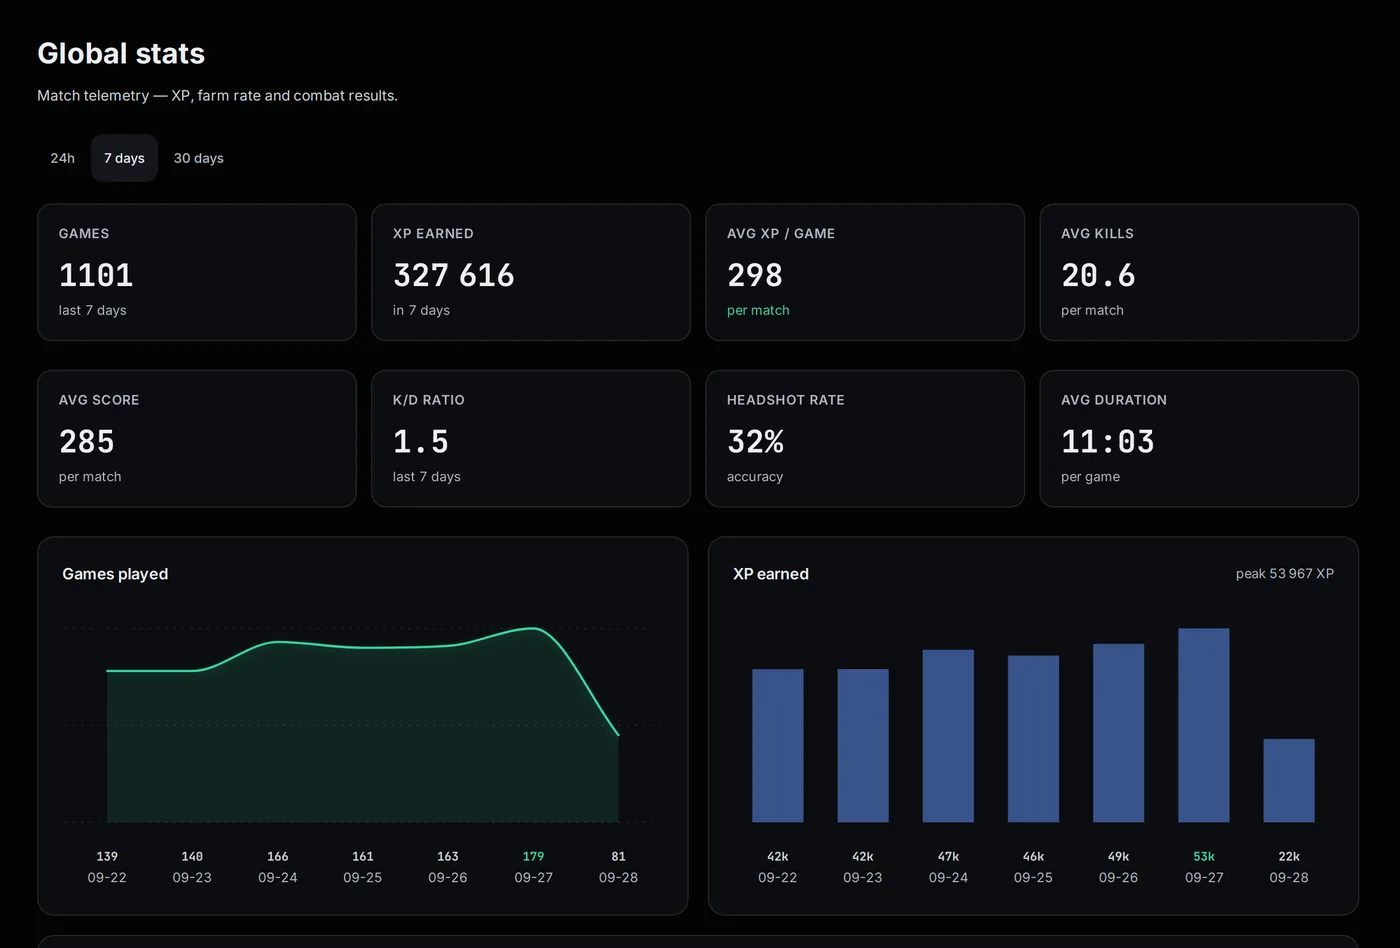Click the green 53k XP label
The image size is (1400, 948).
[1204, 856]
